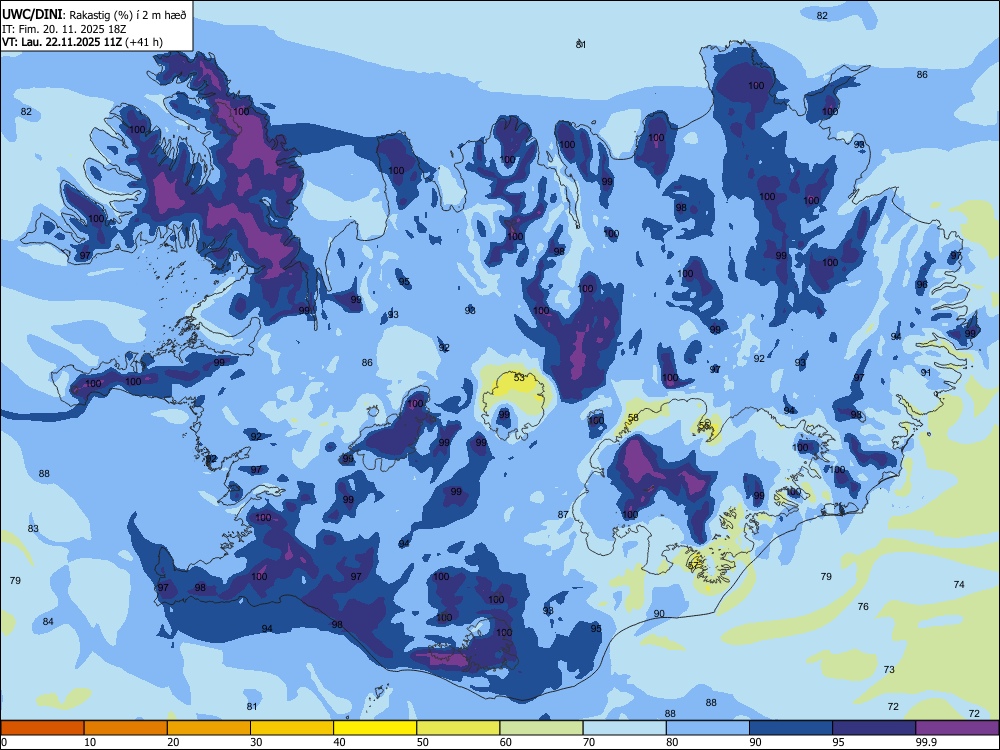Click the medium blue 80–90 legend swatch
Screen dimensions: 1000x750
(708, 728)
